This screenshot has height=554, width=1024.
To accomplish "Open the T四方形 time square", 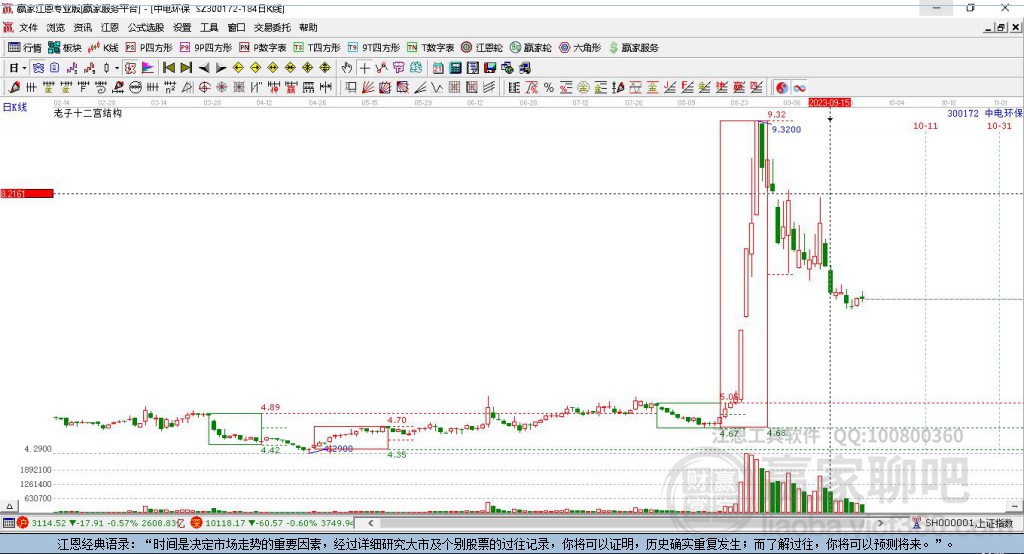I will 317,48.
